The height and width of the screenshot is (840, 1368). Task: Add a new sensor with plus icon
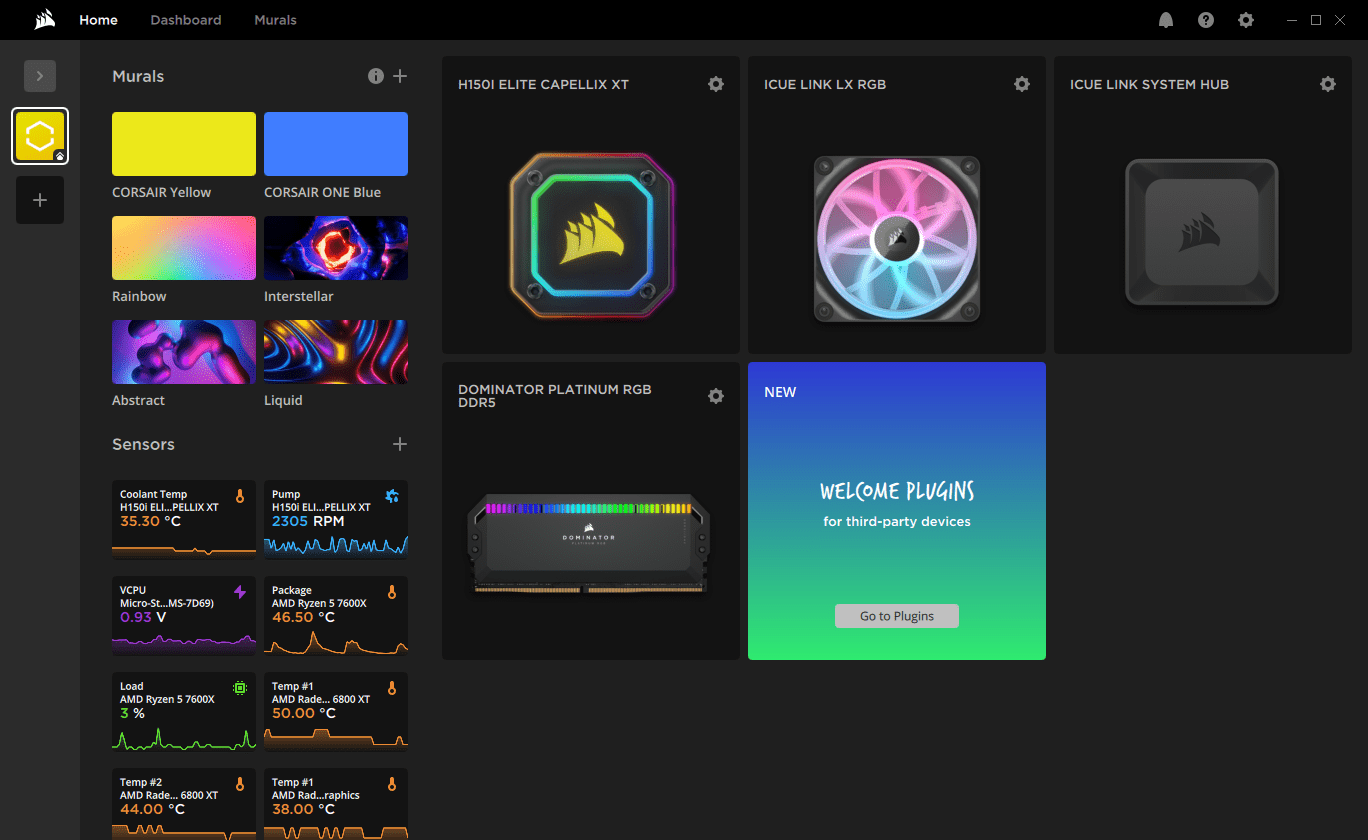tap(400, 444)
